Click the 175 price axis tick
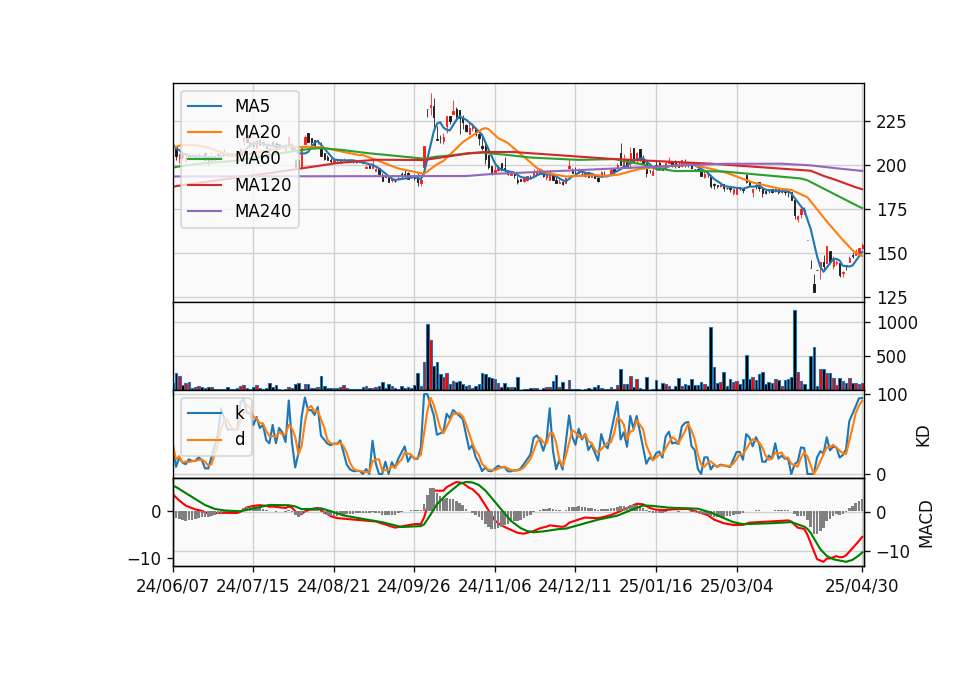The image size is (960, 690). [x=891, y=210]
